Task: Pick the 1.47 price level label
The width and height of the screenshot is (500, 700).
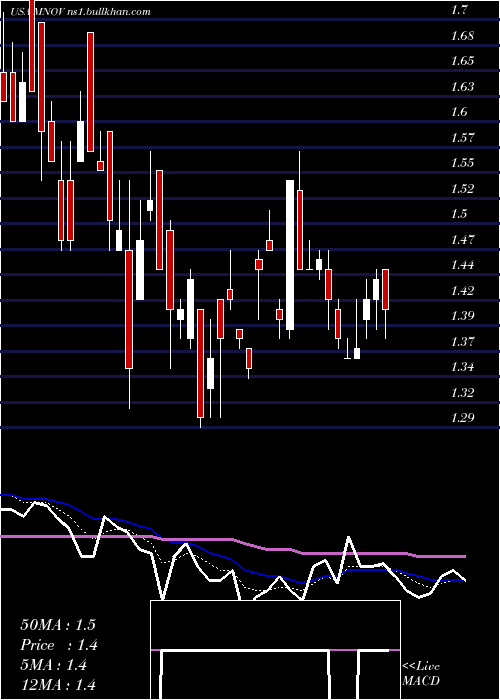Action: click(463, 240)
